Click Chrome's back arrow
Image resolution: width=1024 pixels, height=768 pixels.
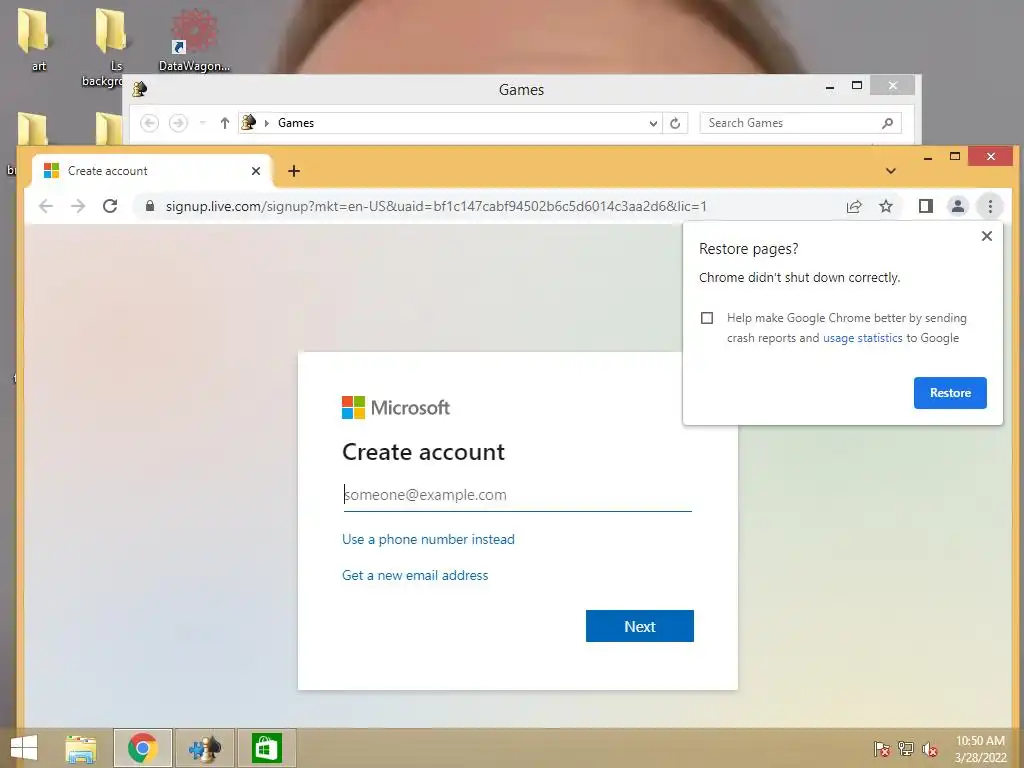46,206
